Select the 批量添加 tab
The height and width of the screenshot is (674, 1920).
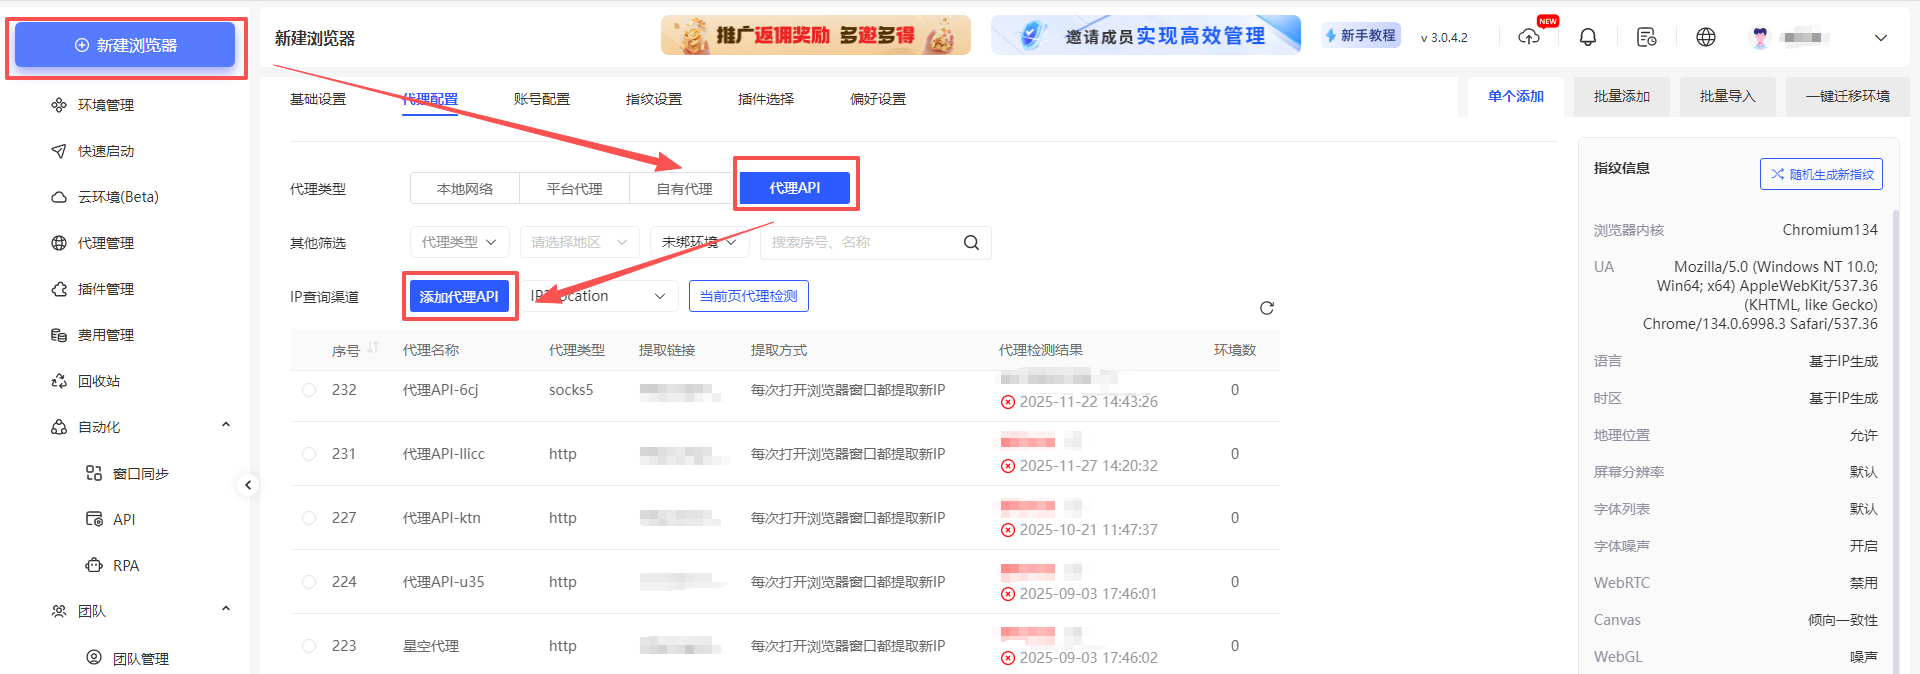click(1622, 97)
